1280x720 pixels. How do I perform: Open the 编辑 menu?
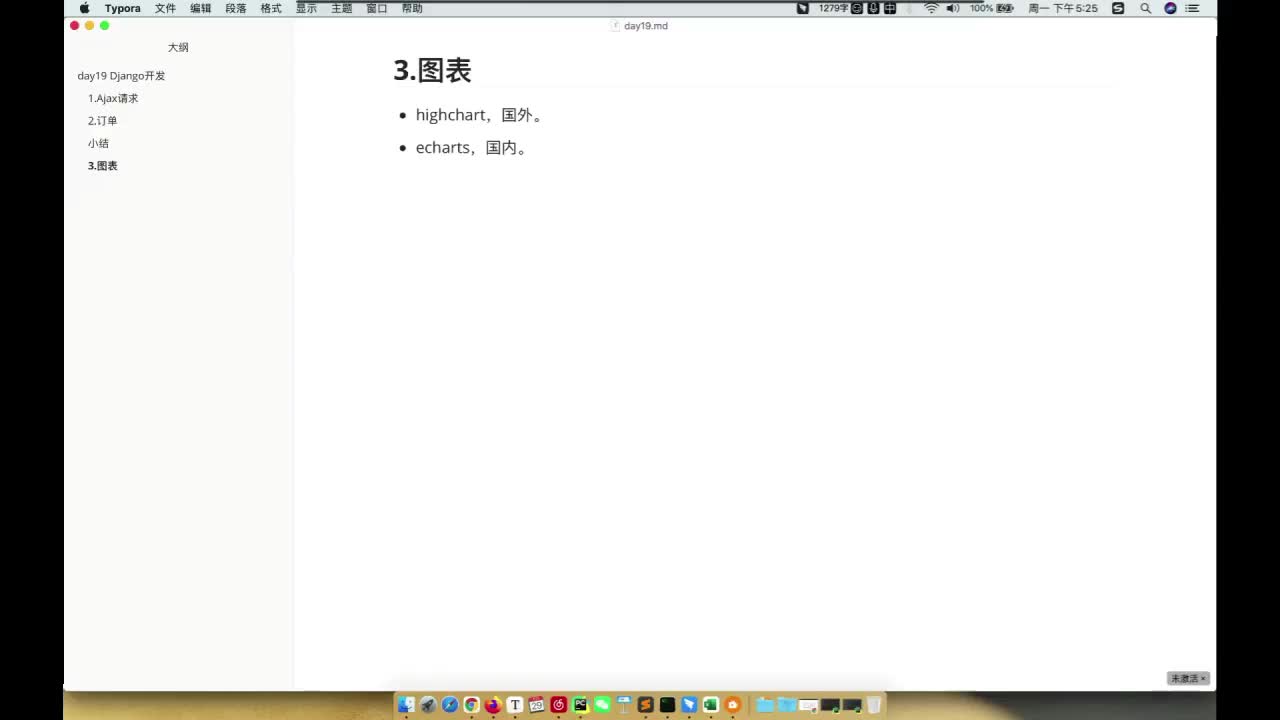coord(201,8)
